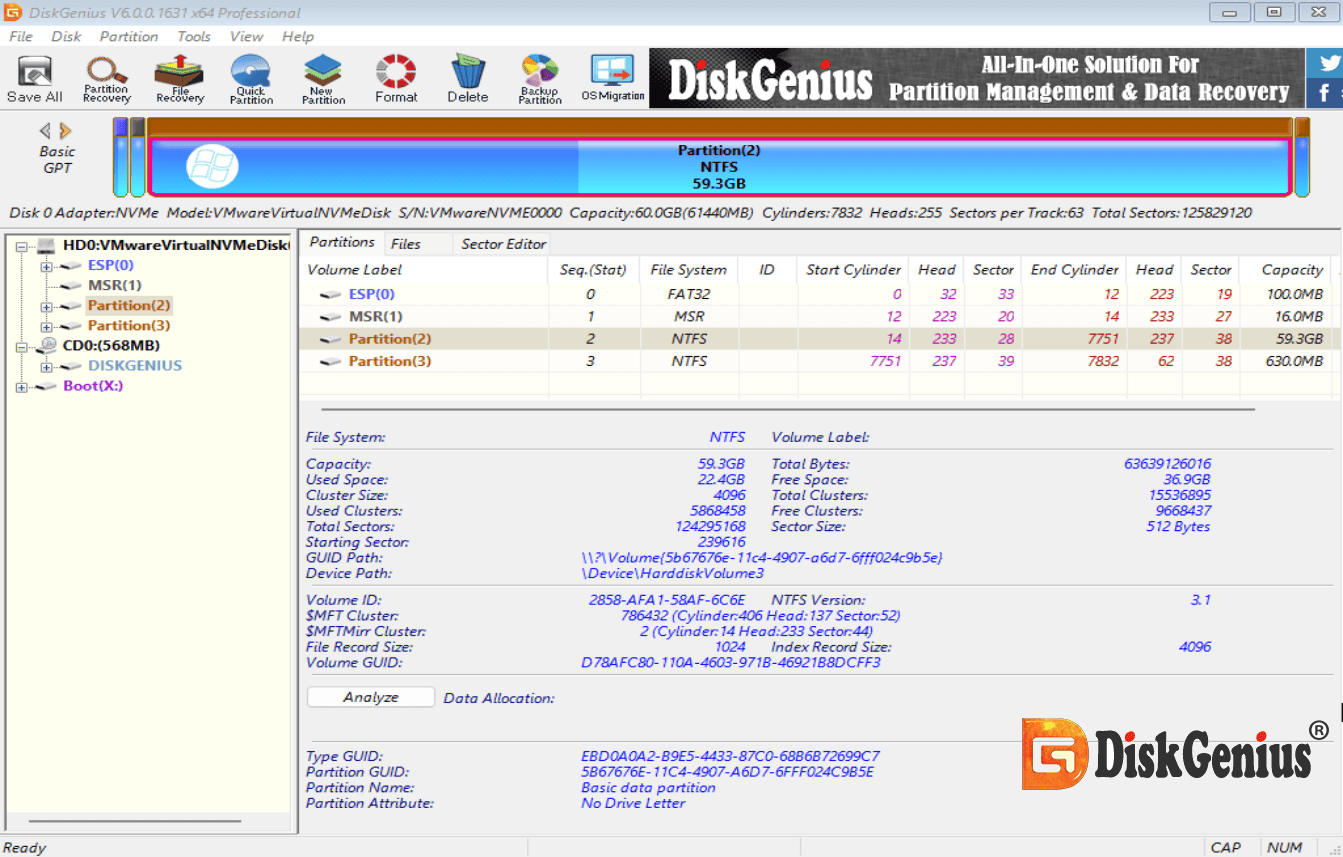Open the Partition Recovery tool
This screenshot has height=857, width=1343.
[x=106, y=79]
